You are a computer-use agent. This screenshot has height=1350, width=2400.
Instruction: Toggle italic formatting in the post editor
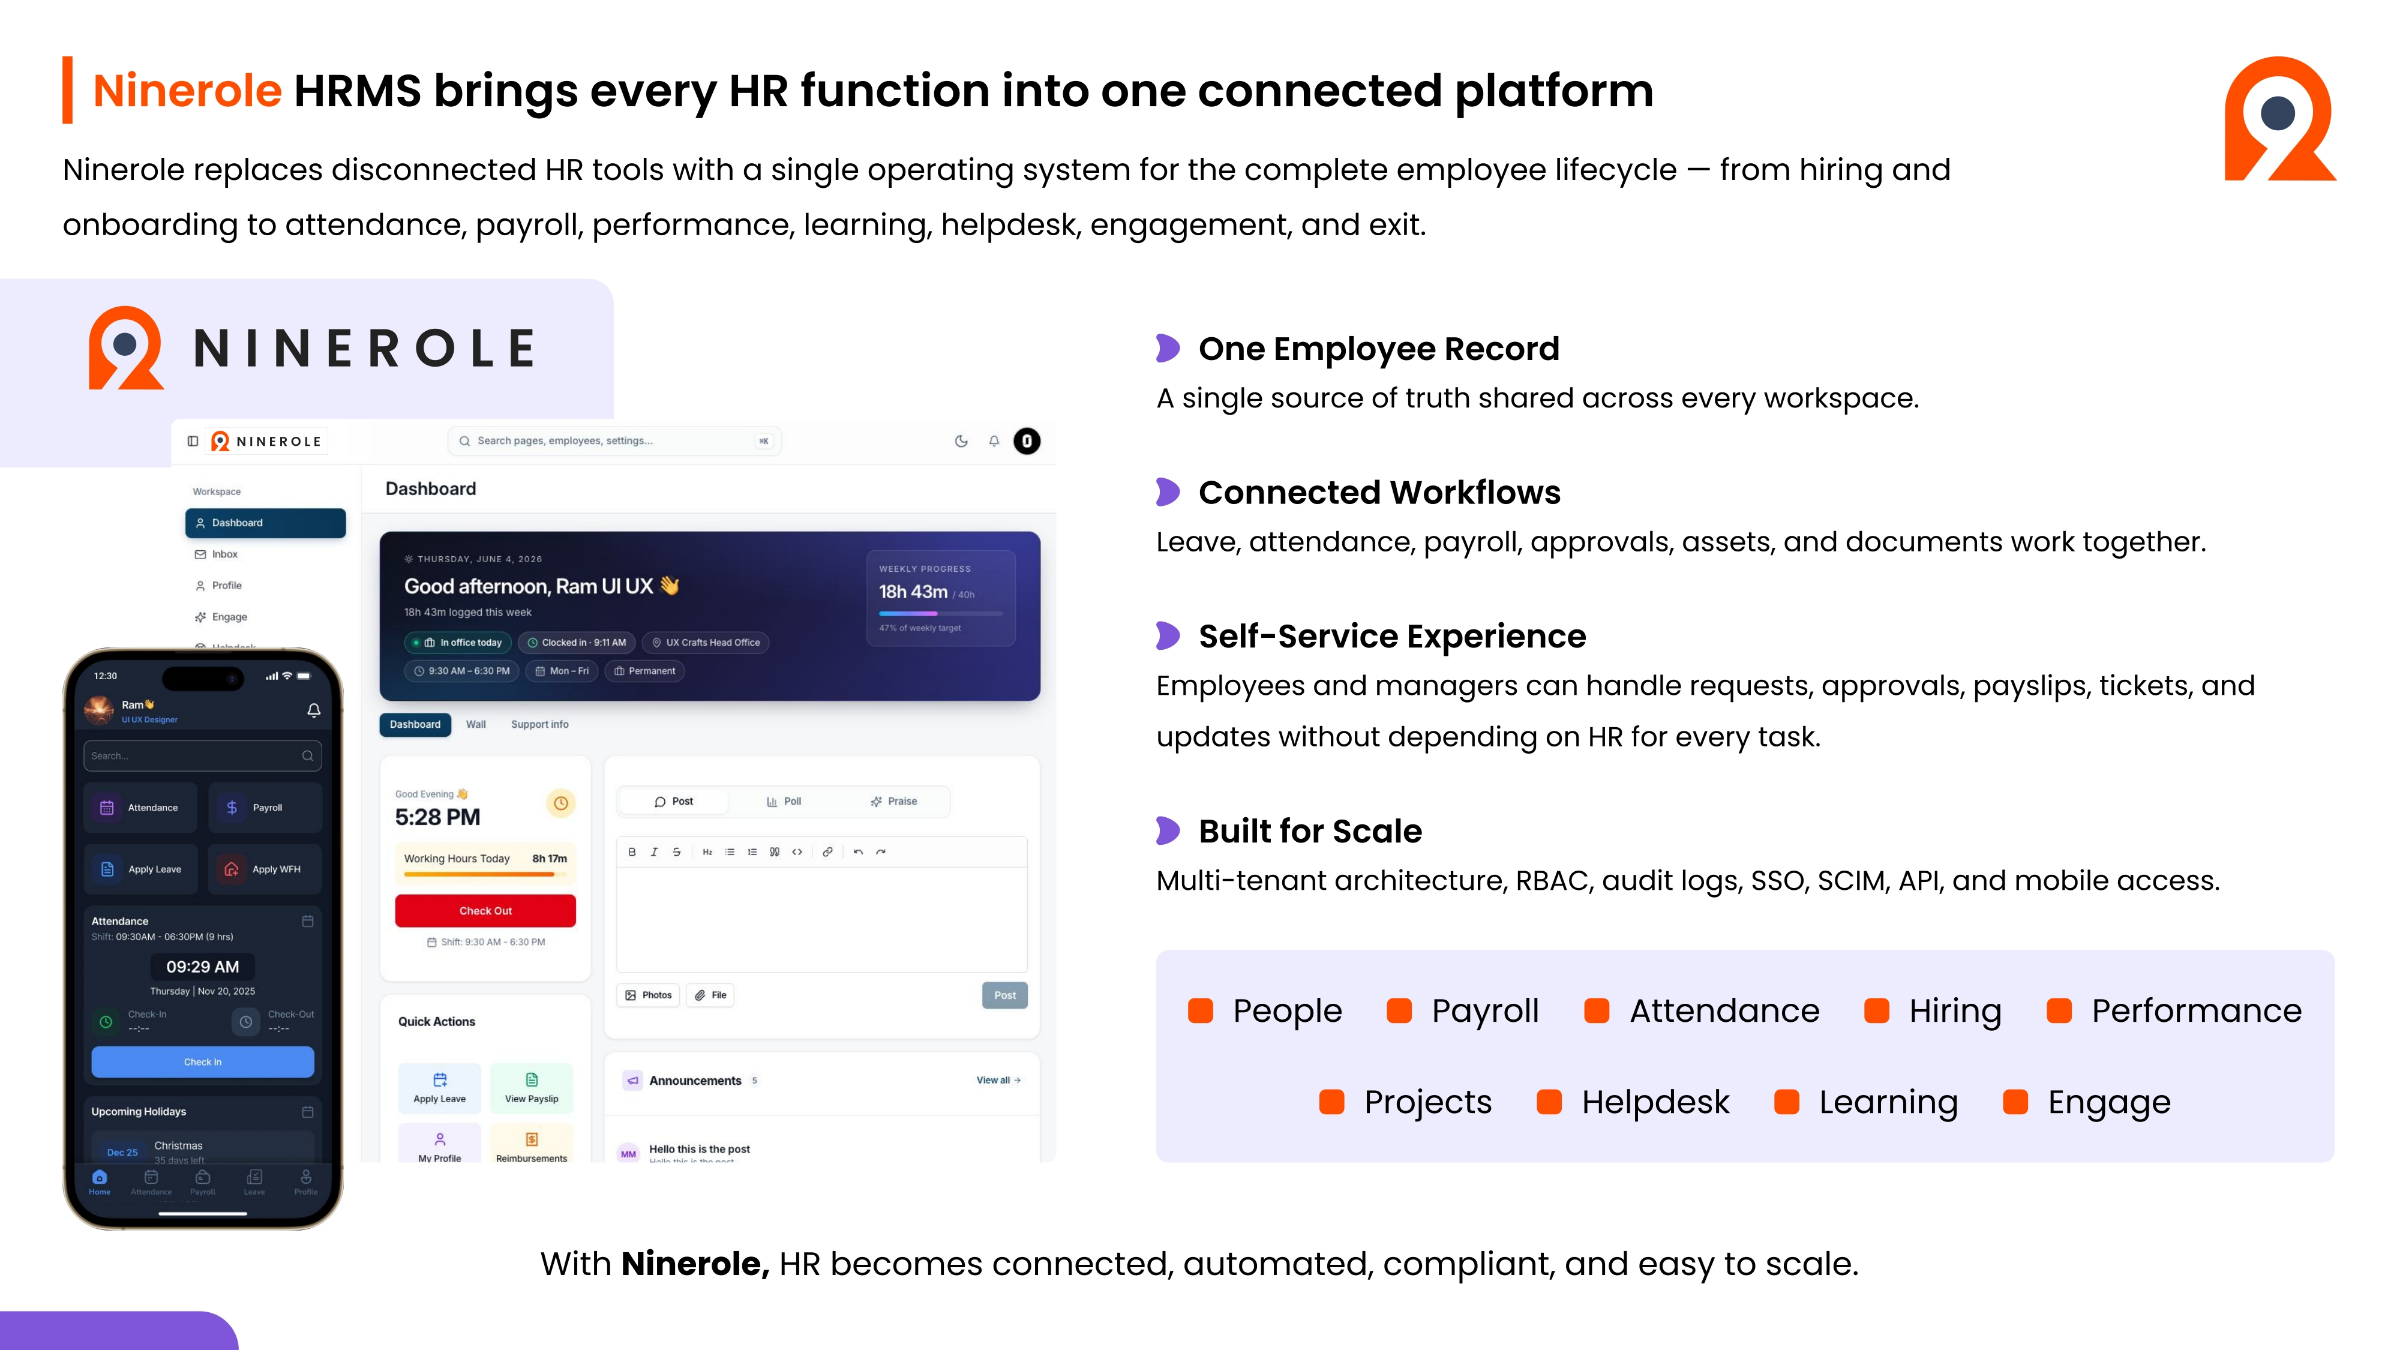click(654, 852)
